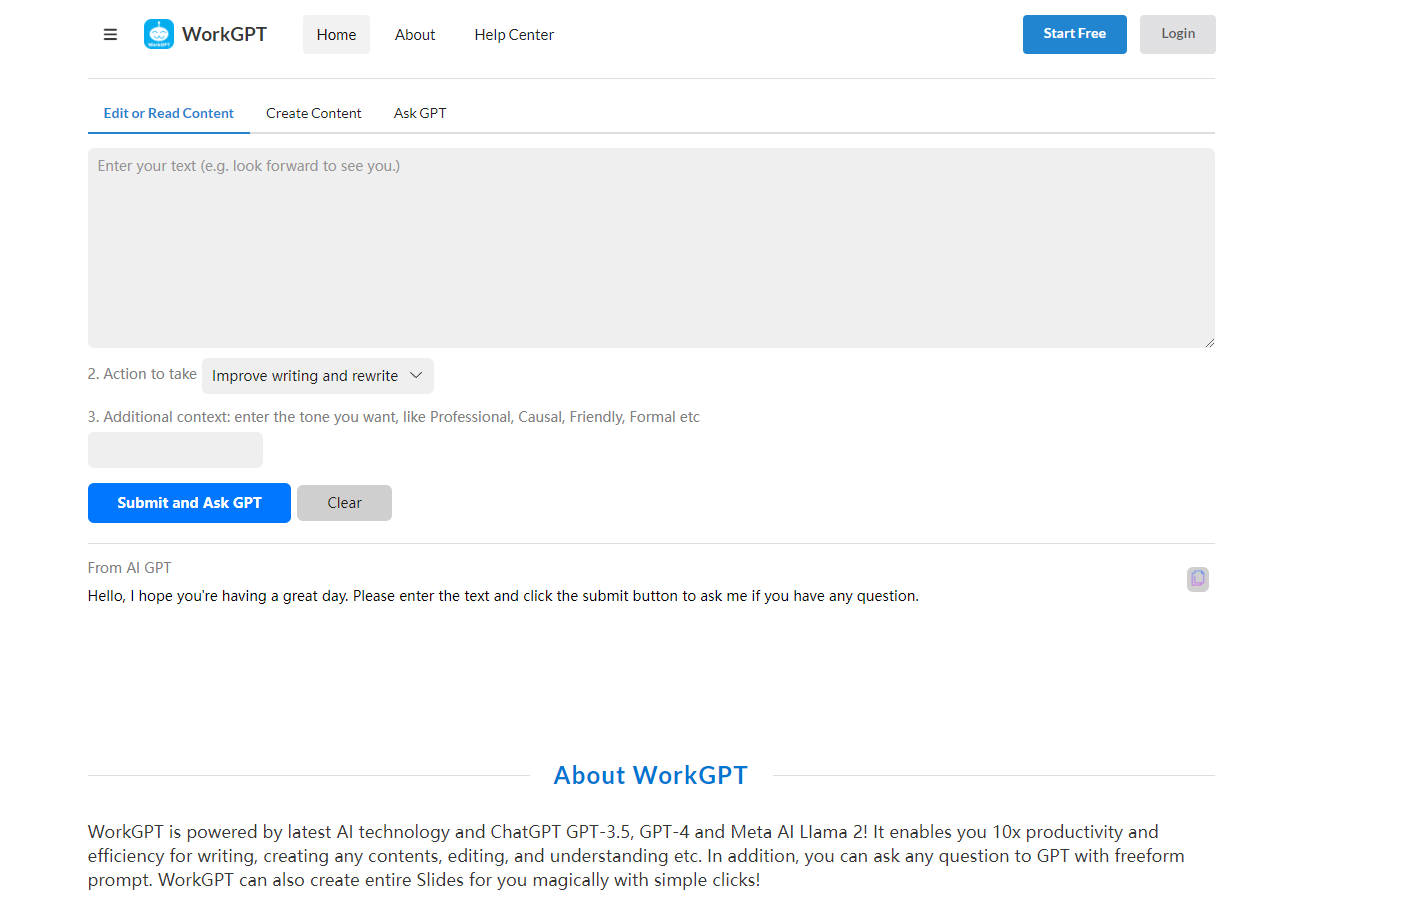The width and height of the screenshot is (1416, 908).
Task: Visit the Help Center link
Action: 513,35
